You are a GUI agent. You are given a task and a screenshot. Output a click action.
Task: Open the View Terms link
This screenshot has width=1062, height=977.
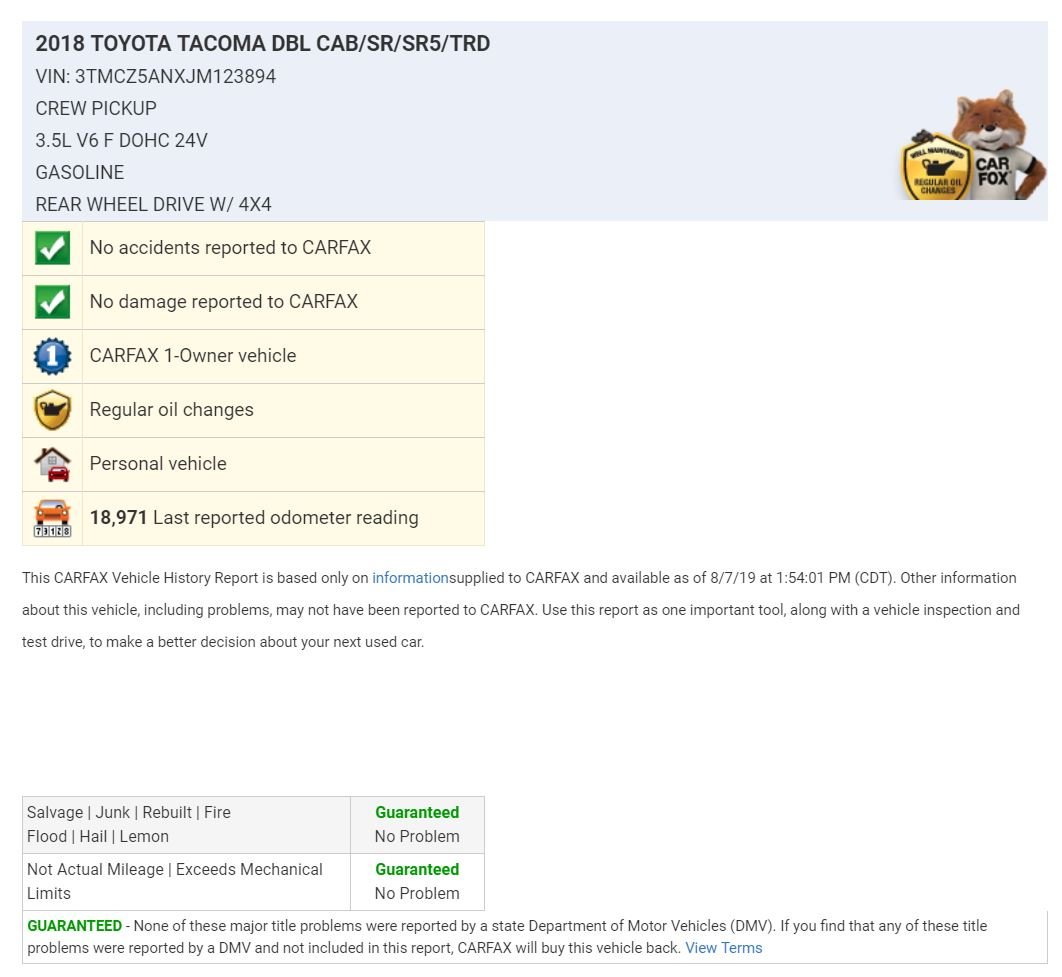click(723, 948)
